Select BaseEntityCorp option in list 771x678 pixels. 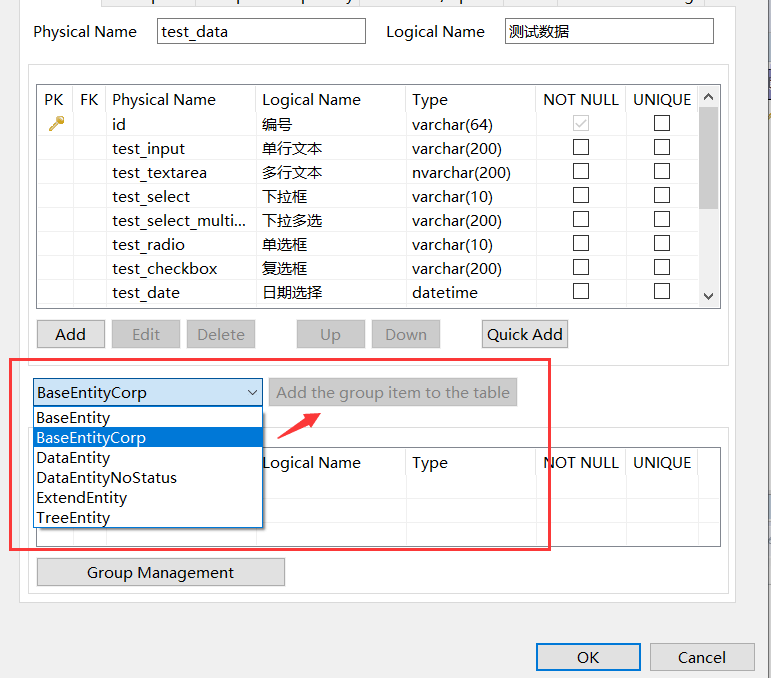point(148,438)
